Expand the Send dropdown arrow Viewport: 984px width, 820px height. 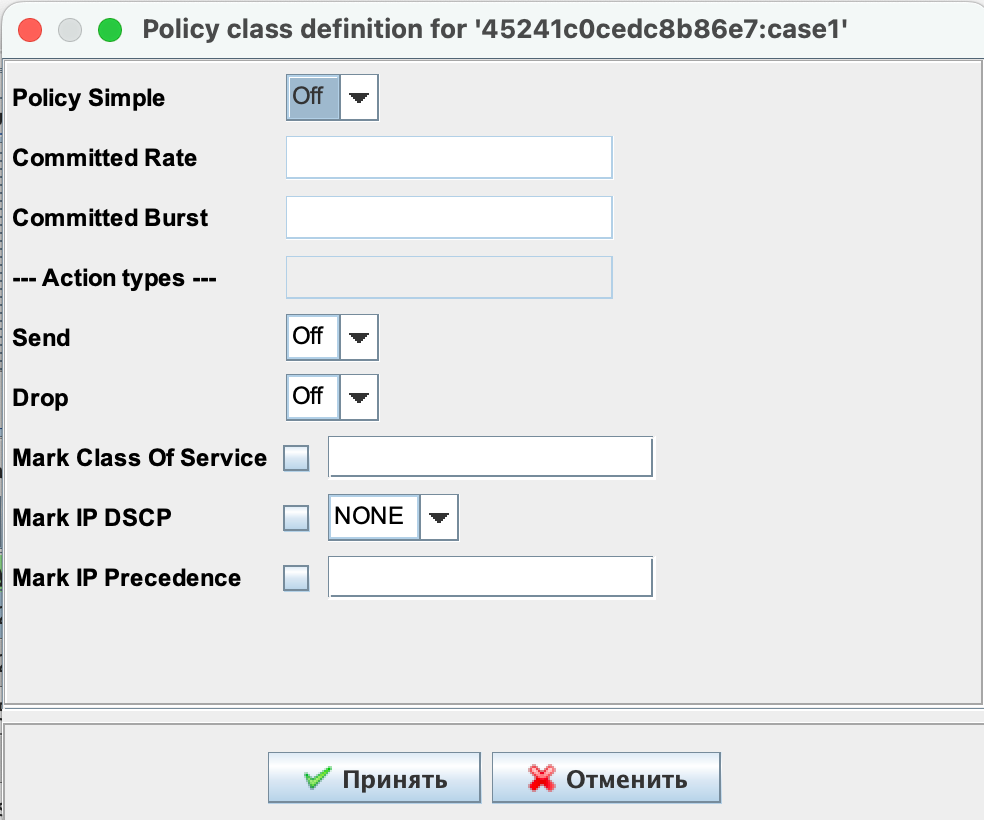pyautogui.click(x=358, y=338)
